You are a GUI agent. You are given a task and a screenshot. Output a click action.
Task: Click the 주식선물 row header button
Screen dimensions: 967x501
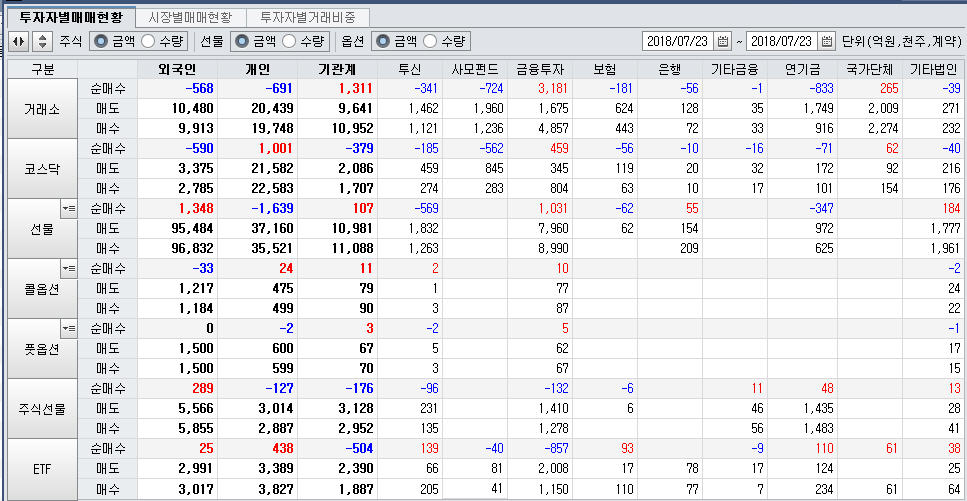pos(43,408)
